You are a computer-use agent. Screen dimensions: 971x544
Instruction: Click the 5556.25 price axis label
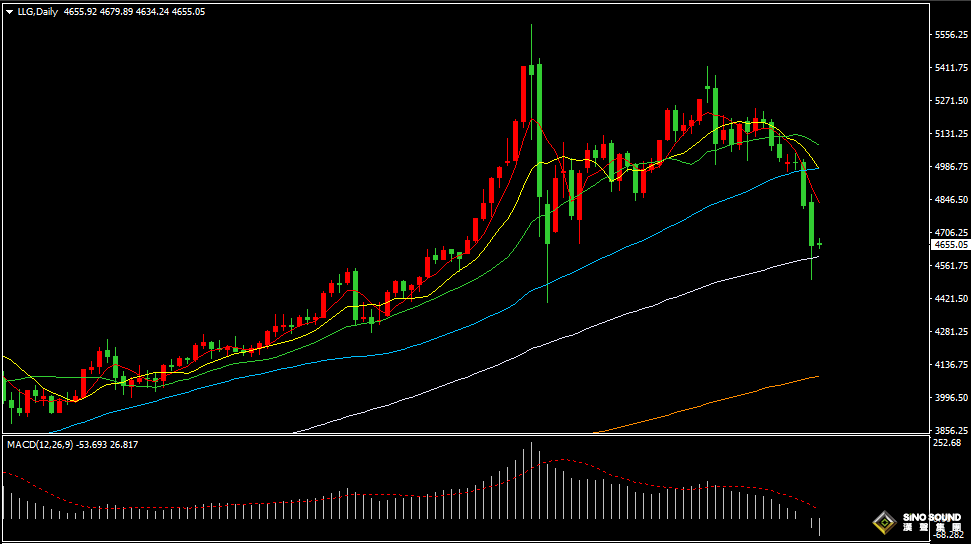pos(950,35)
